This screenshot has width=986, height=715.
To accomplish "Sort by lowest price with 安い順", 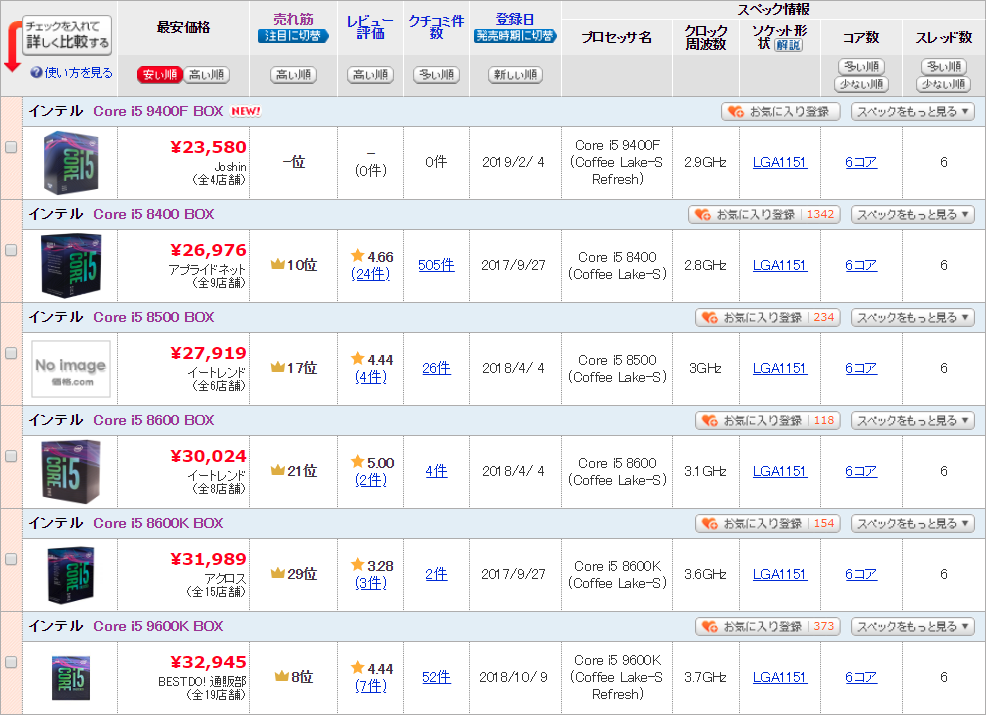I will pyautogui.click(x=160, y=75).
